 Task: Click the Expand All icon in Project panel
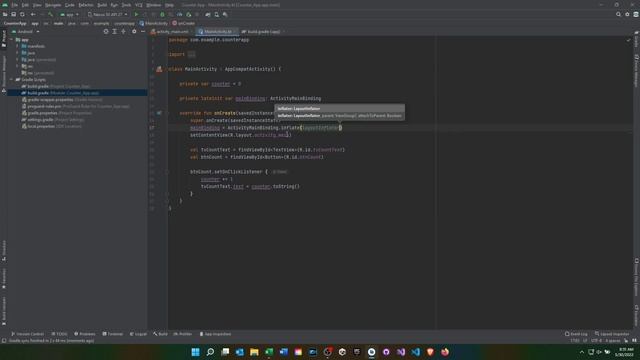(x=115, y=31)
